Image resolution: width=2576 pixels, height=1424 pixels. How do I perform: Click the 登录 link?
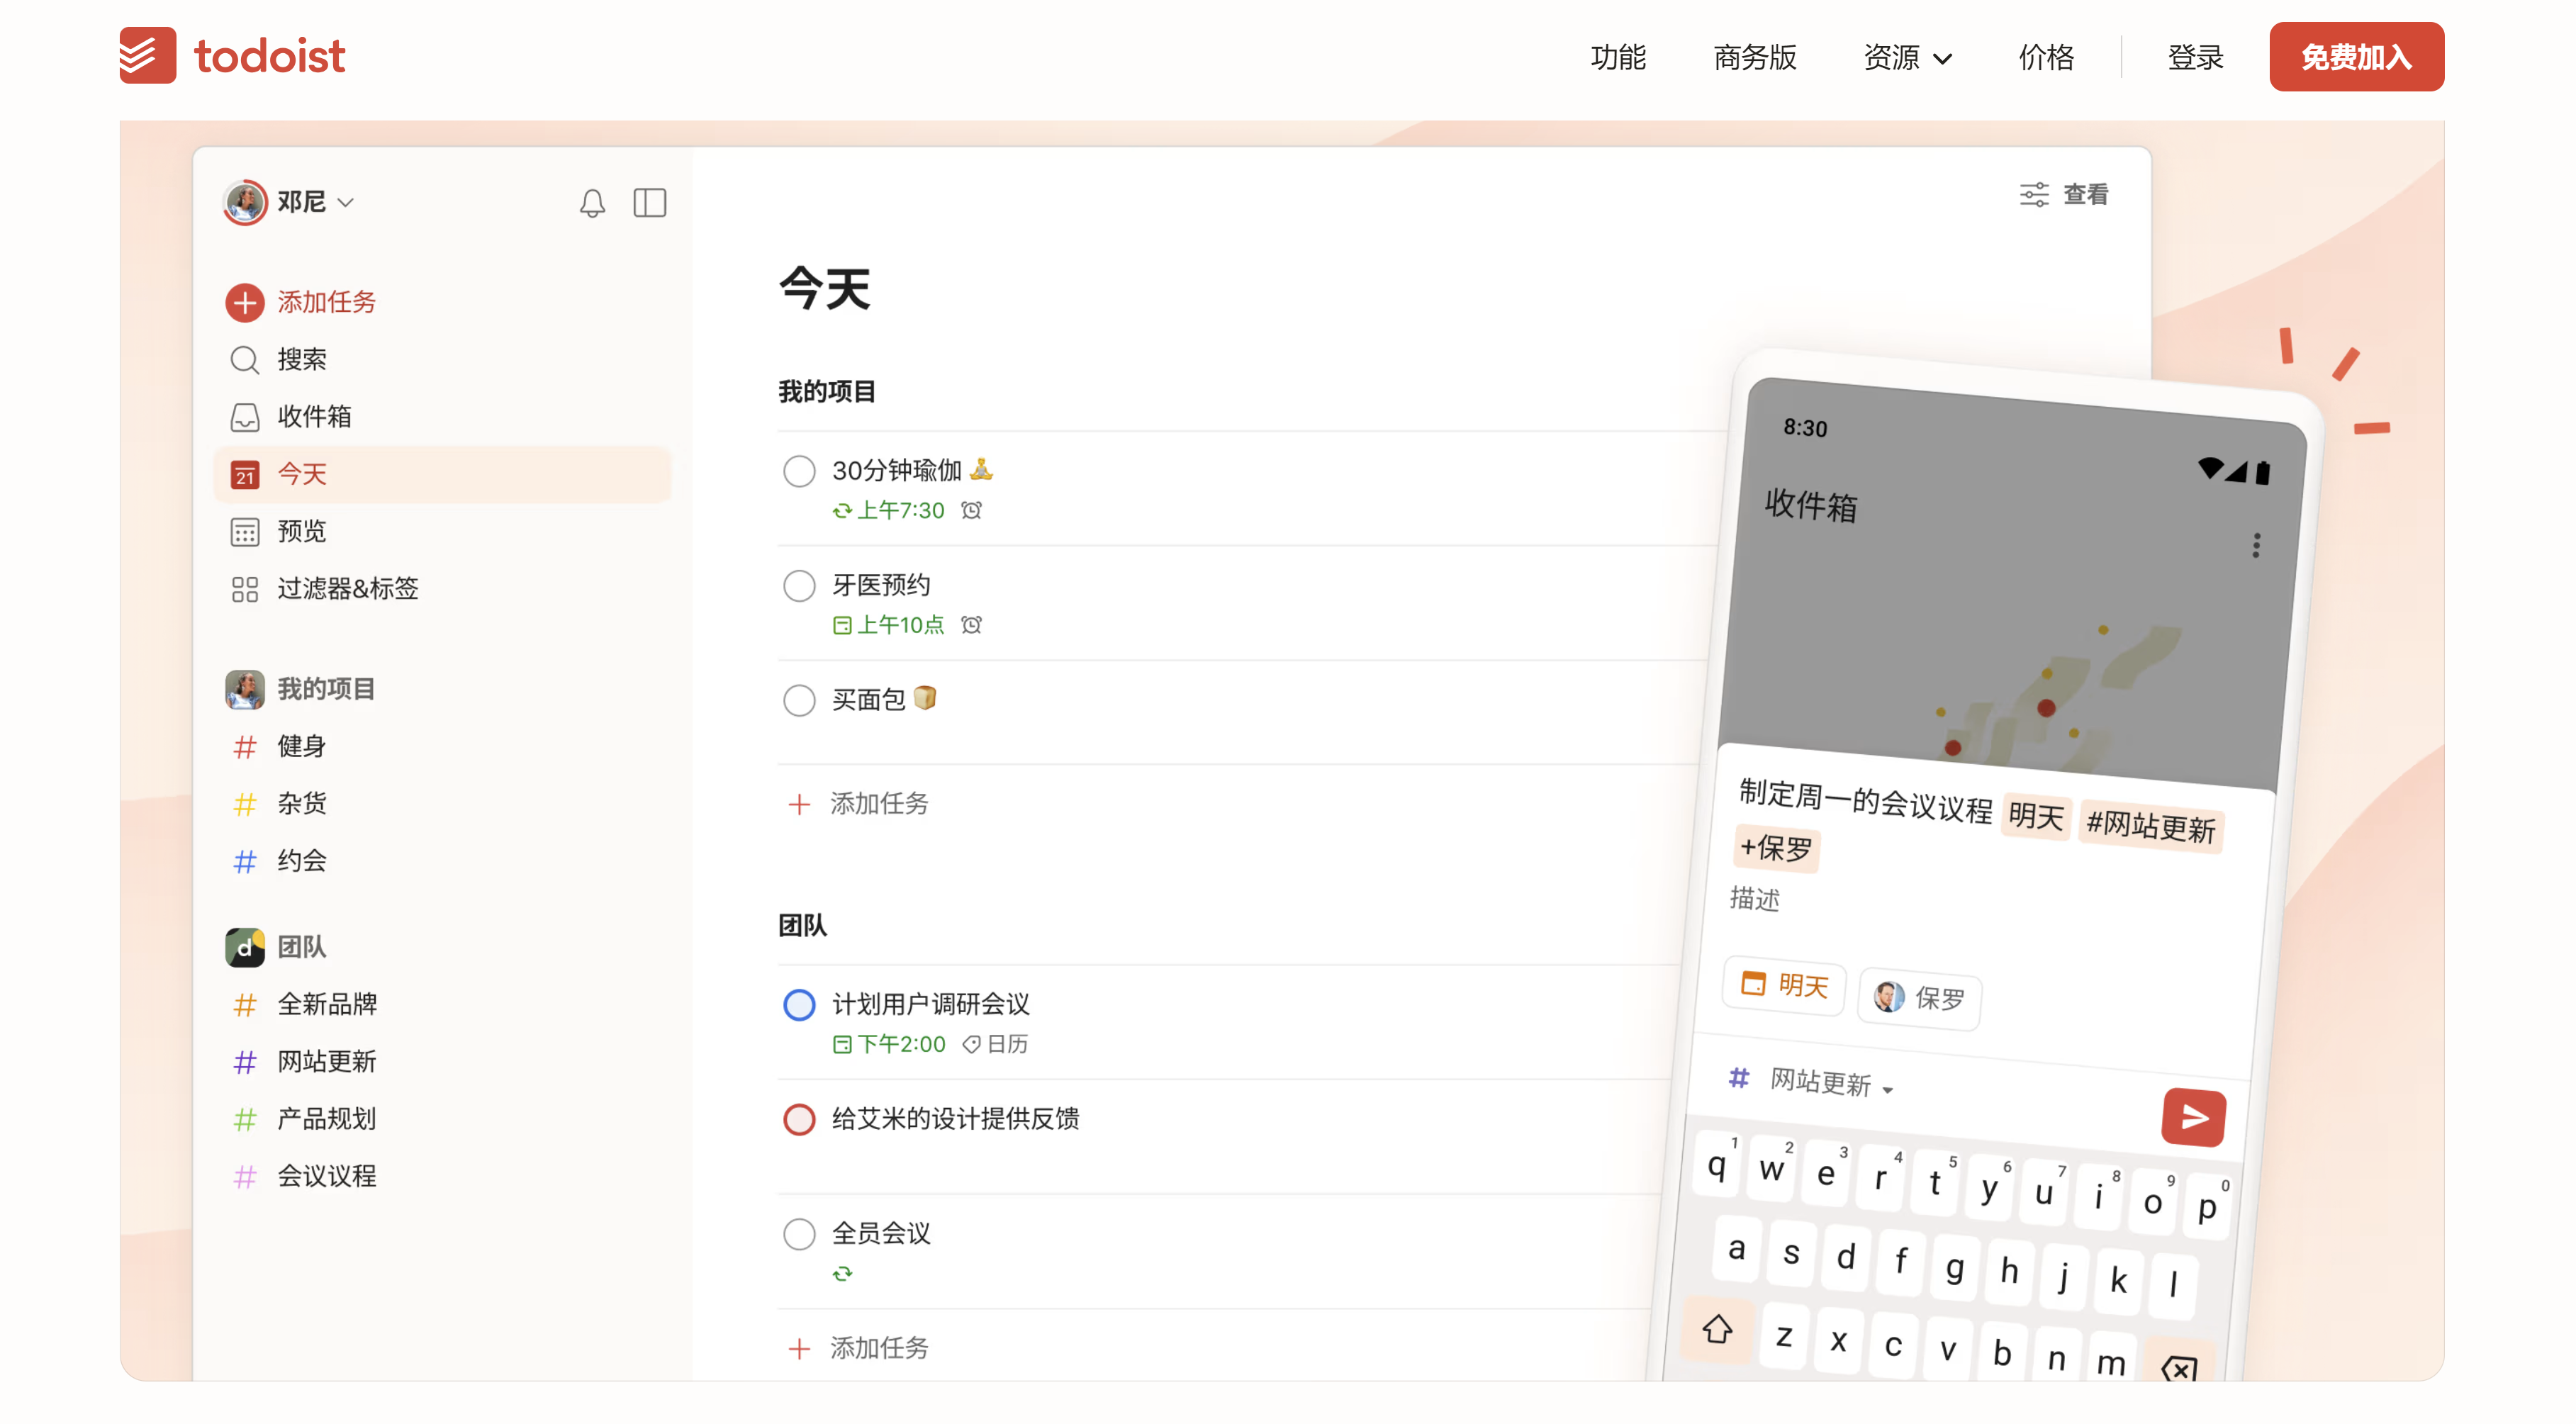click(x=2194, y=58)
